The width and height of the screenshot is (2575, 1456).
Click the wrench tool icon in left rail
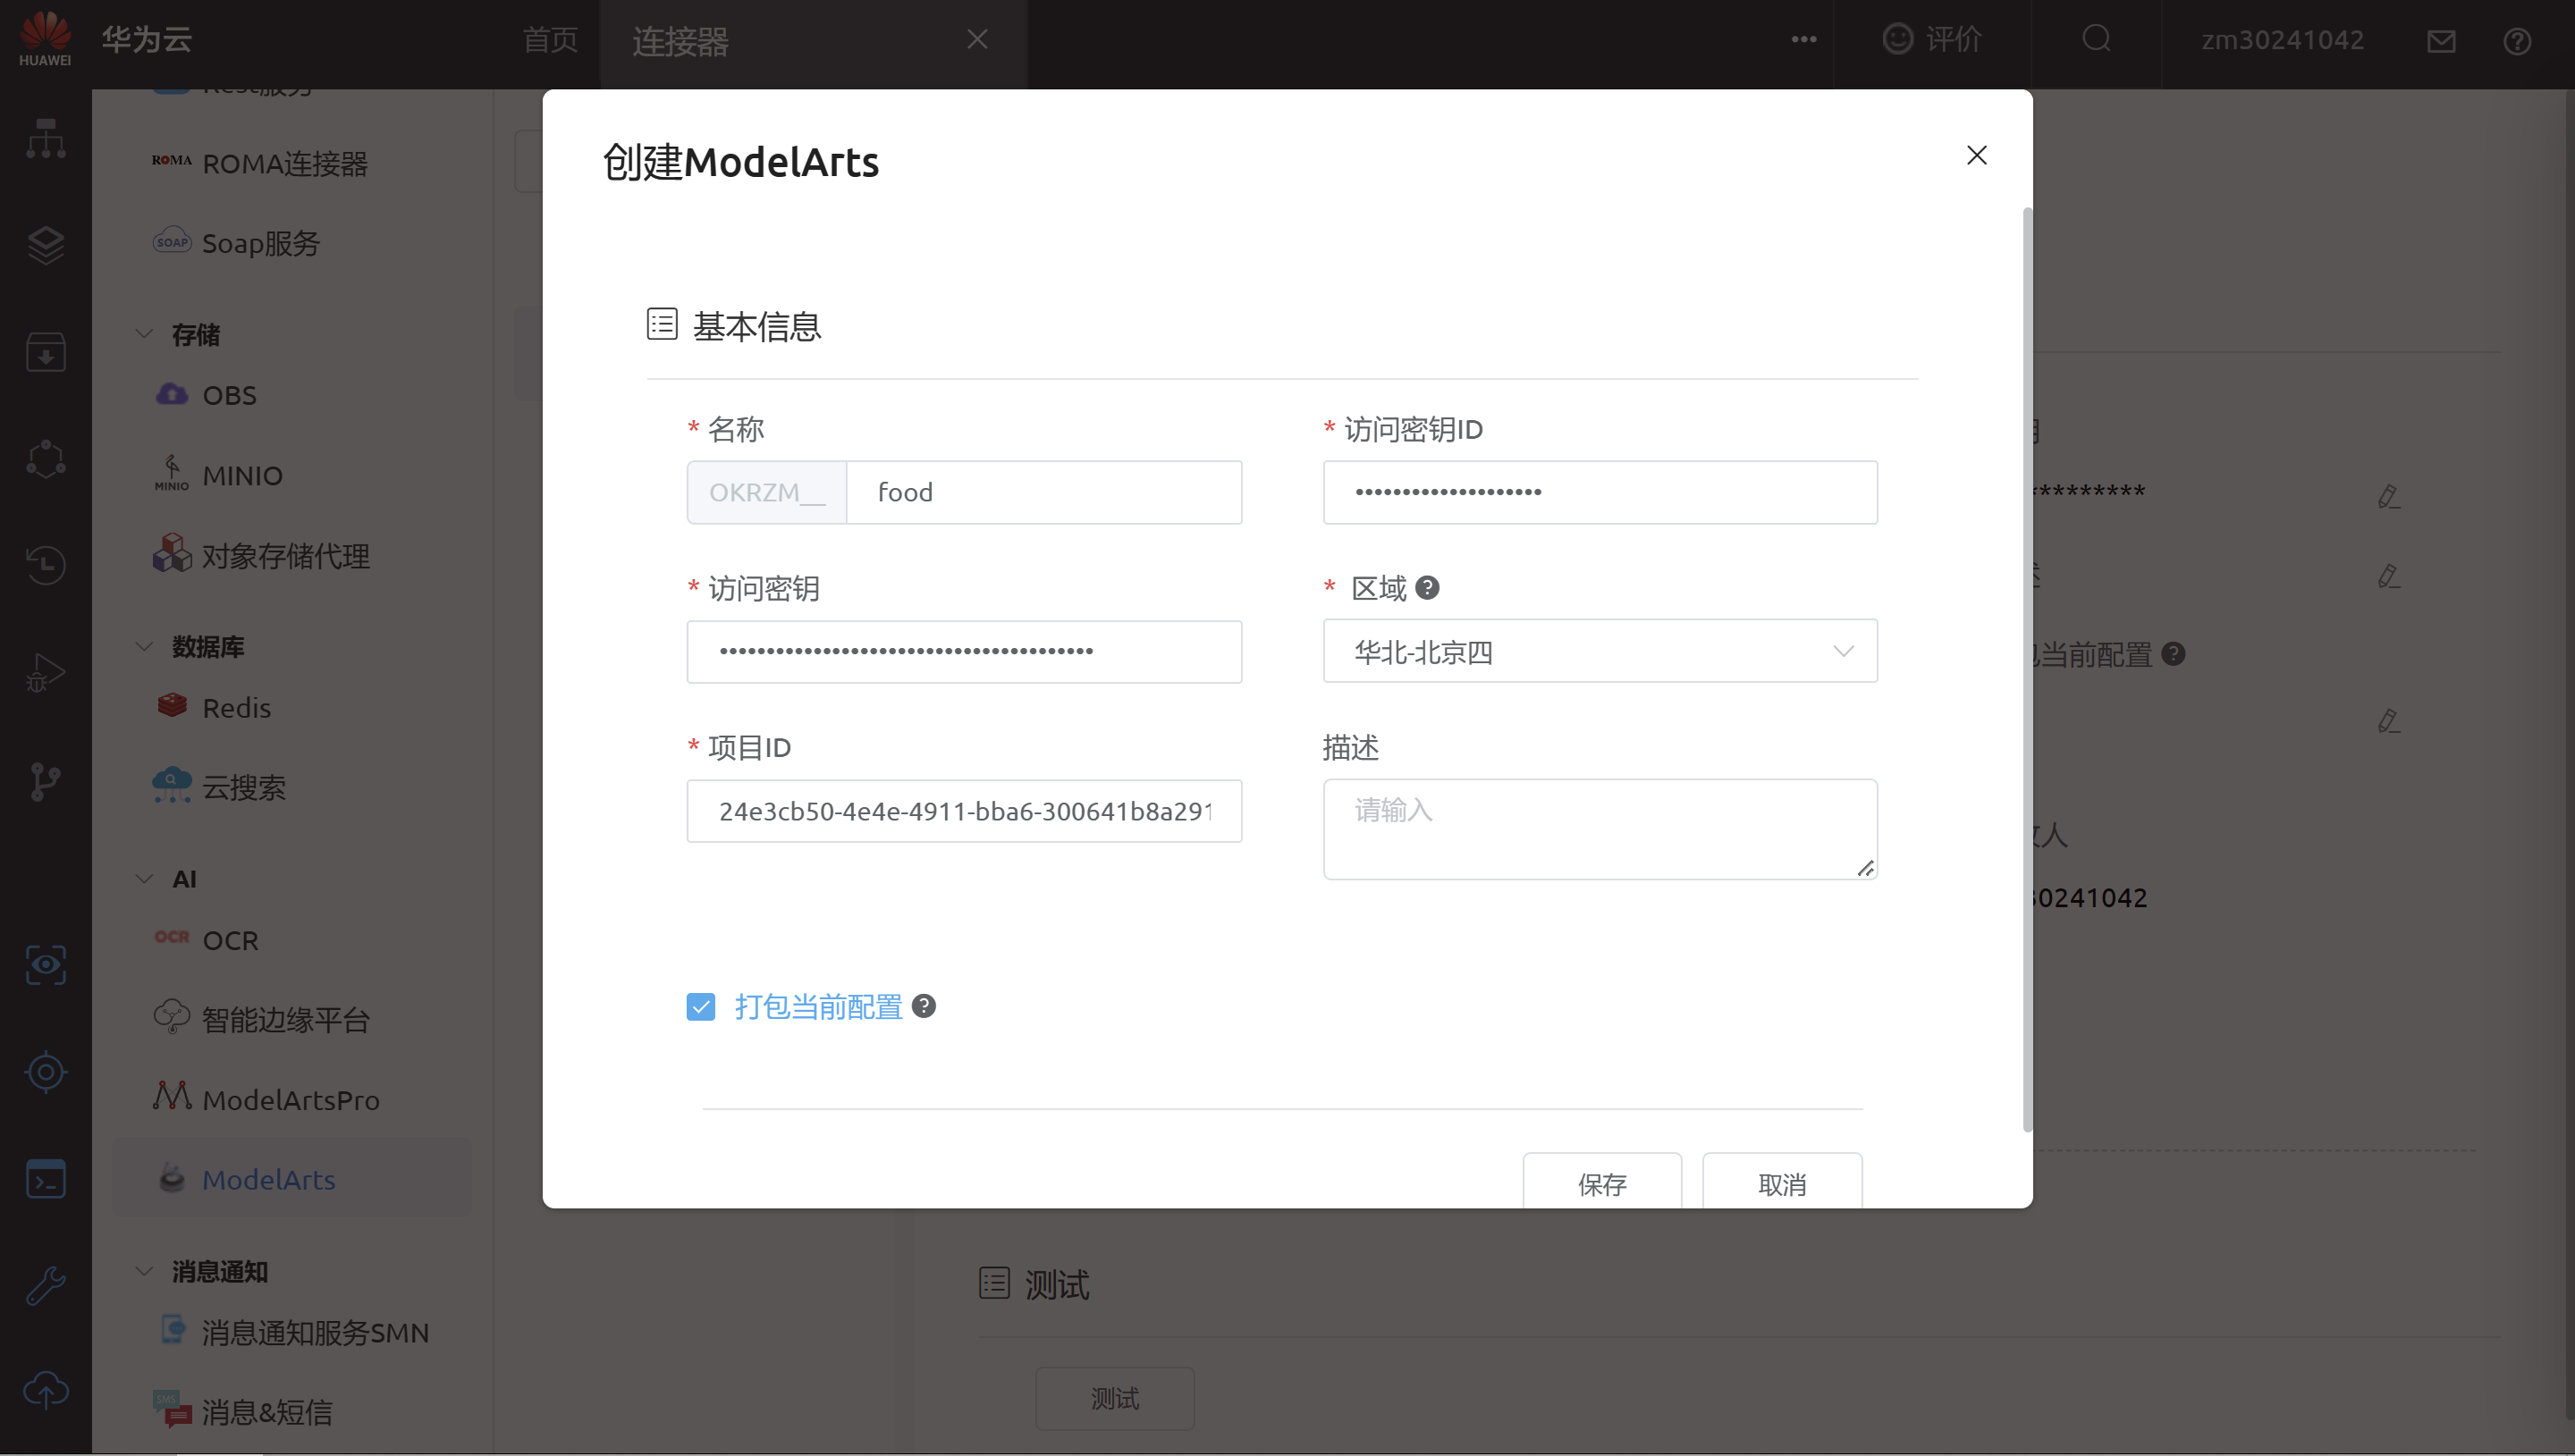pos(45,1285)
